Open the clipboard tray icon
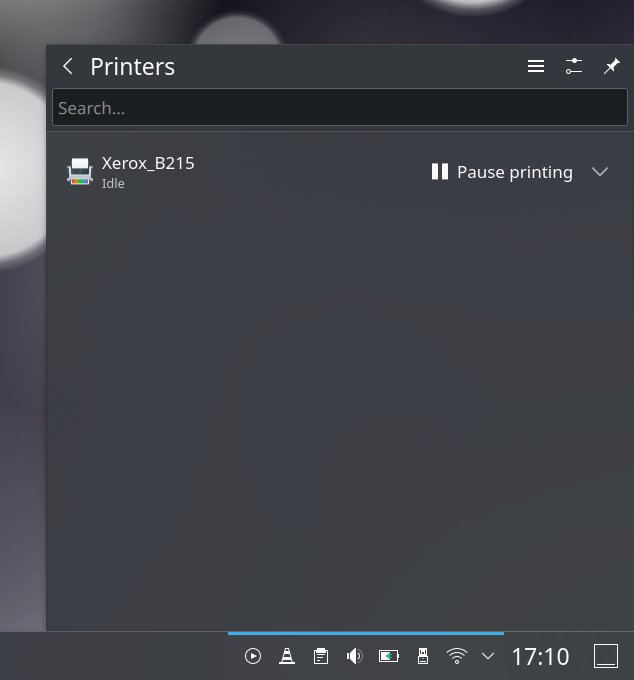The height and width of the screenshot is (680, 634). click(x=321, y=656)
